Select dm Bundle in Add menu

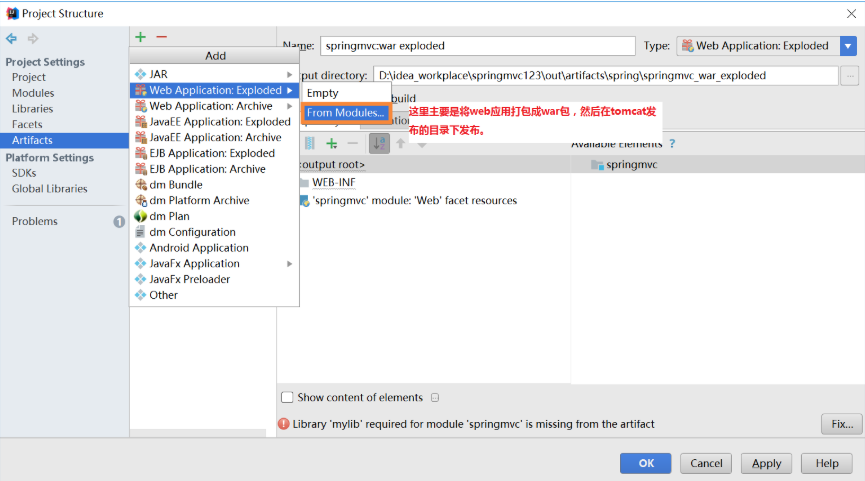pos(215,185)
